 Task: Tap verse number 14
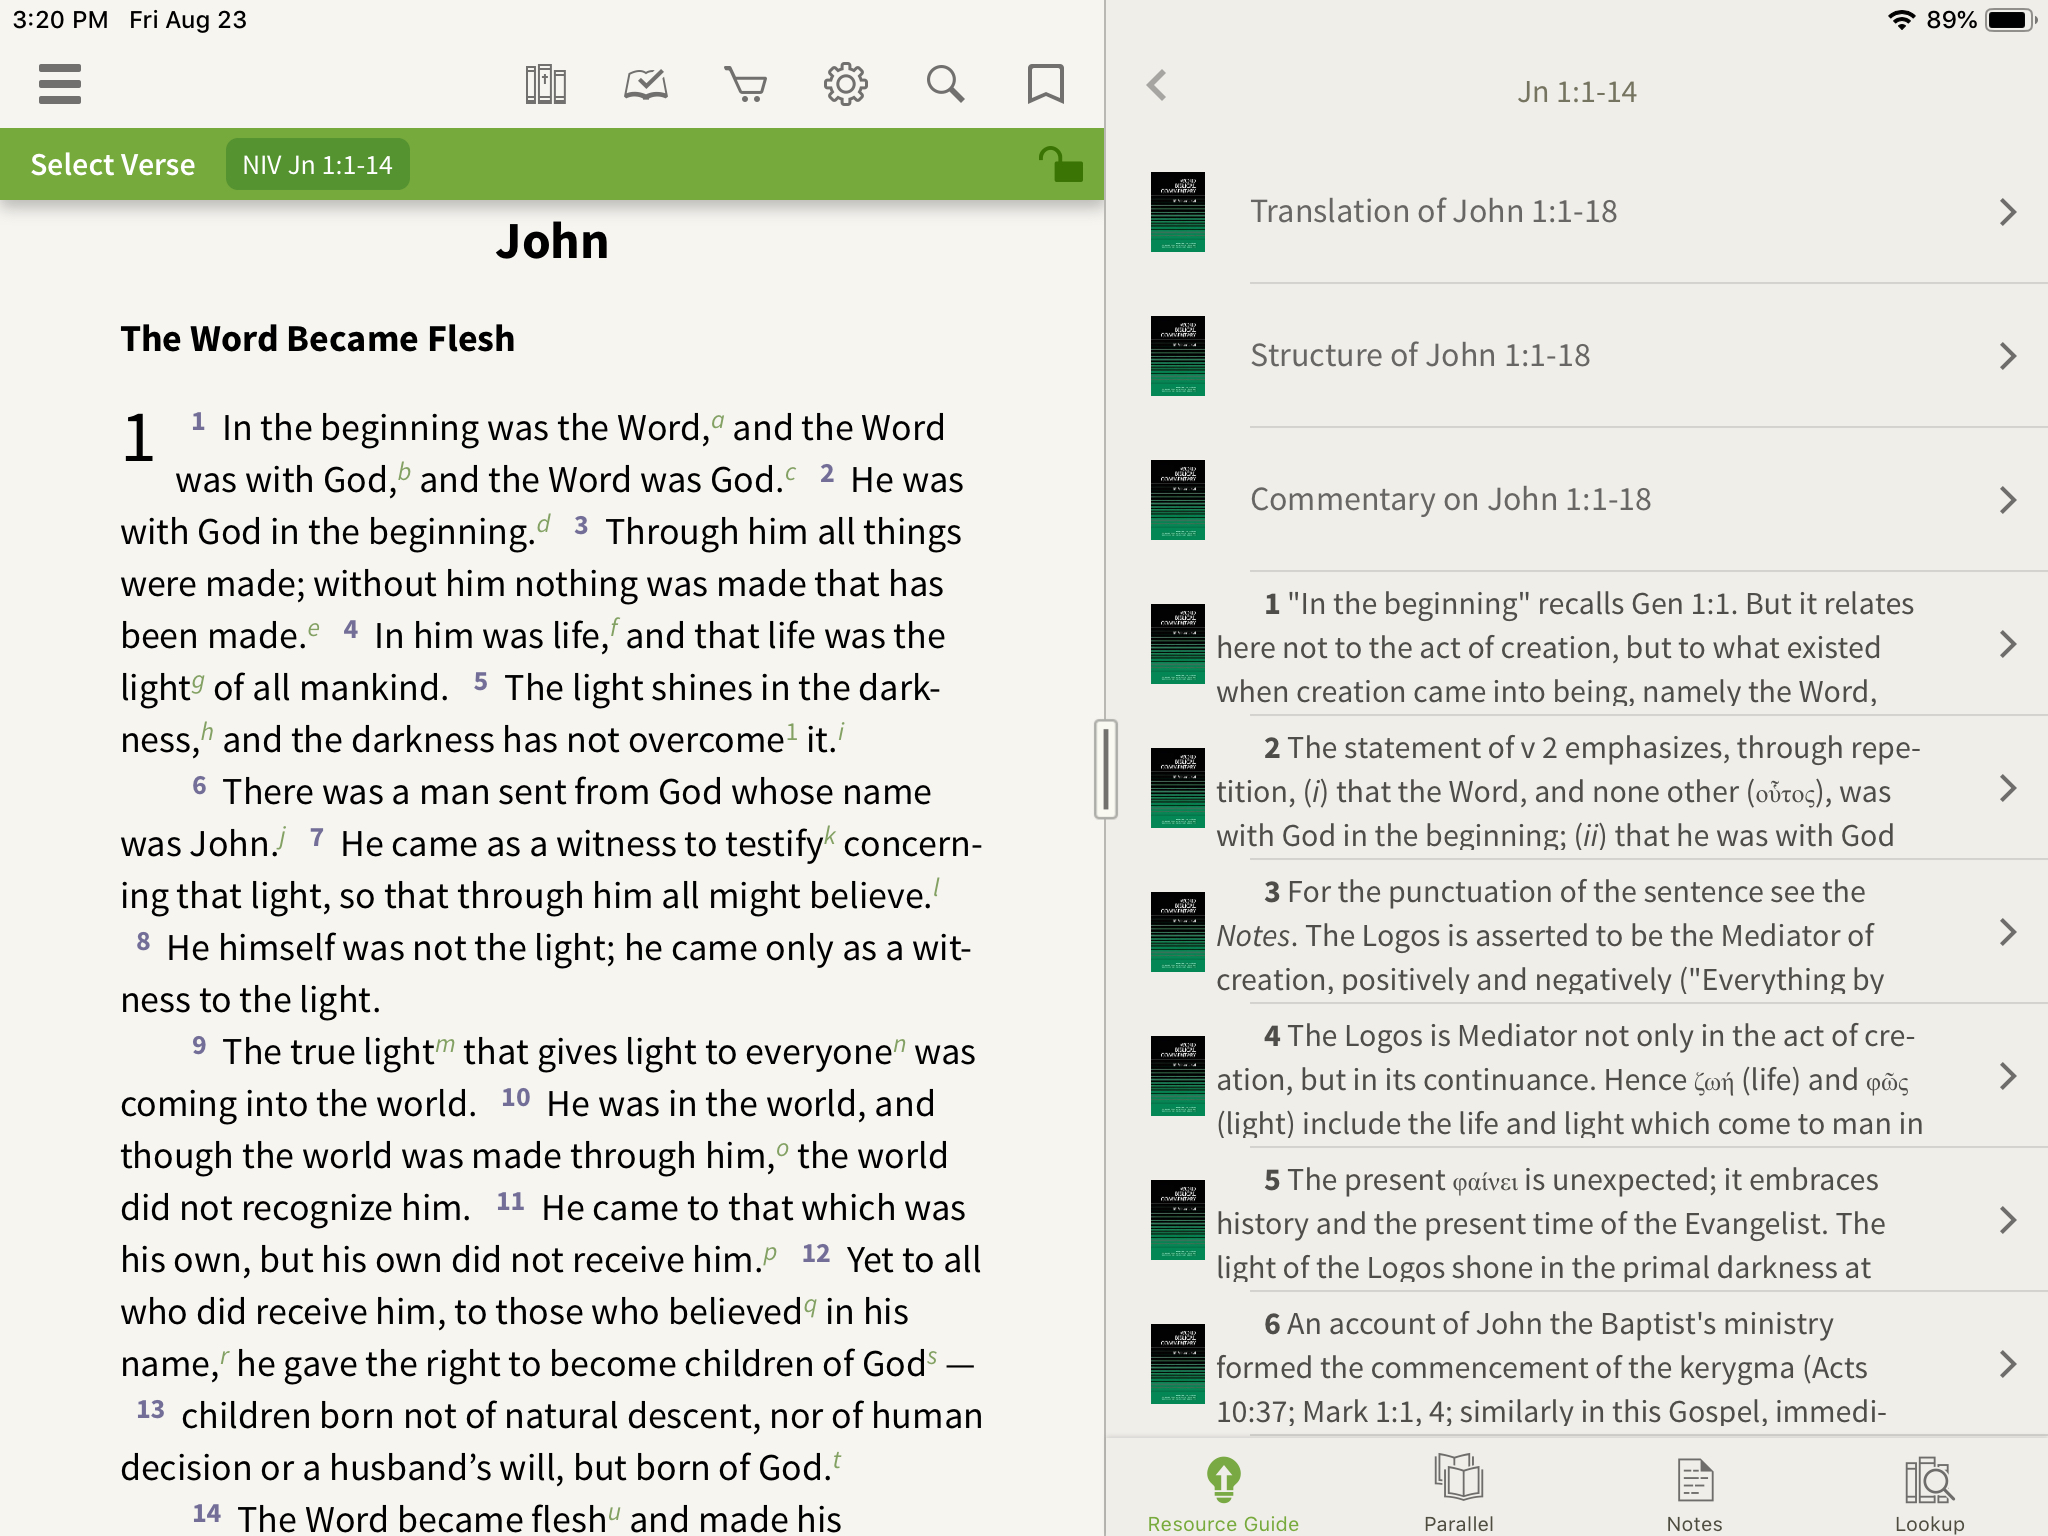206,1513
